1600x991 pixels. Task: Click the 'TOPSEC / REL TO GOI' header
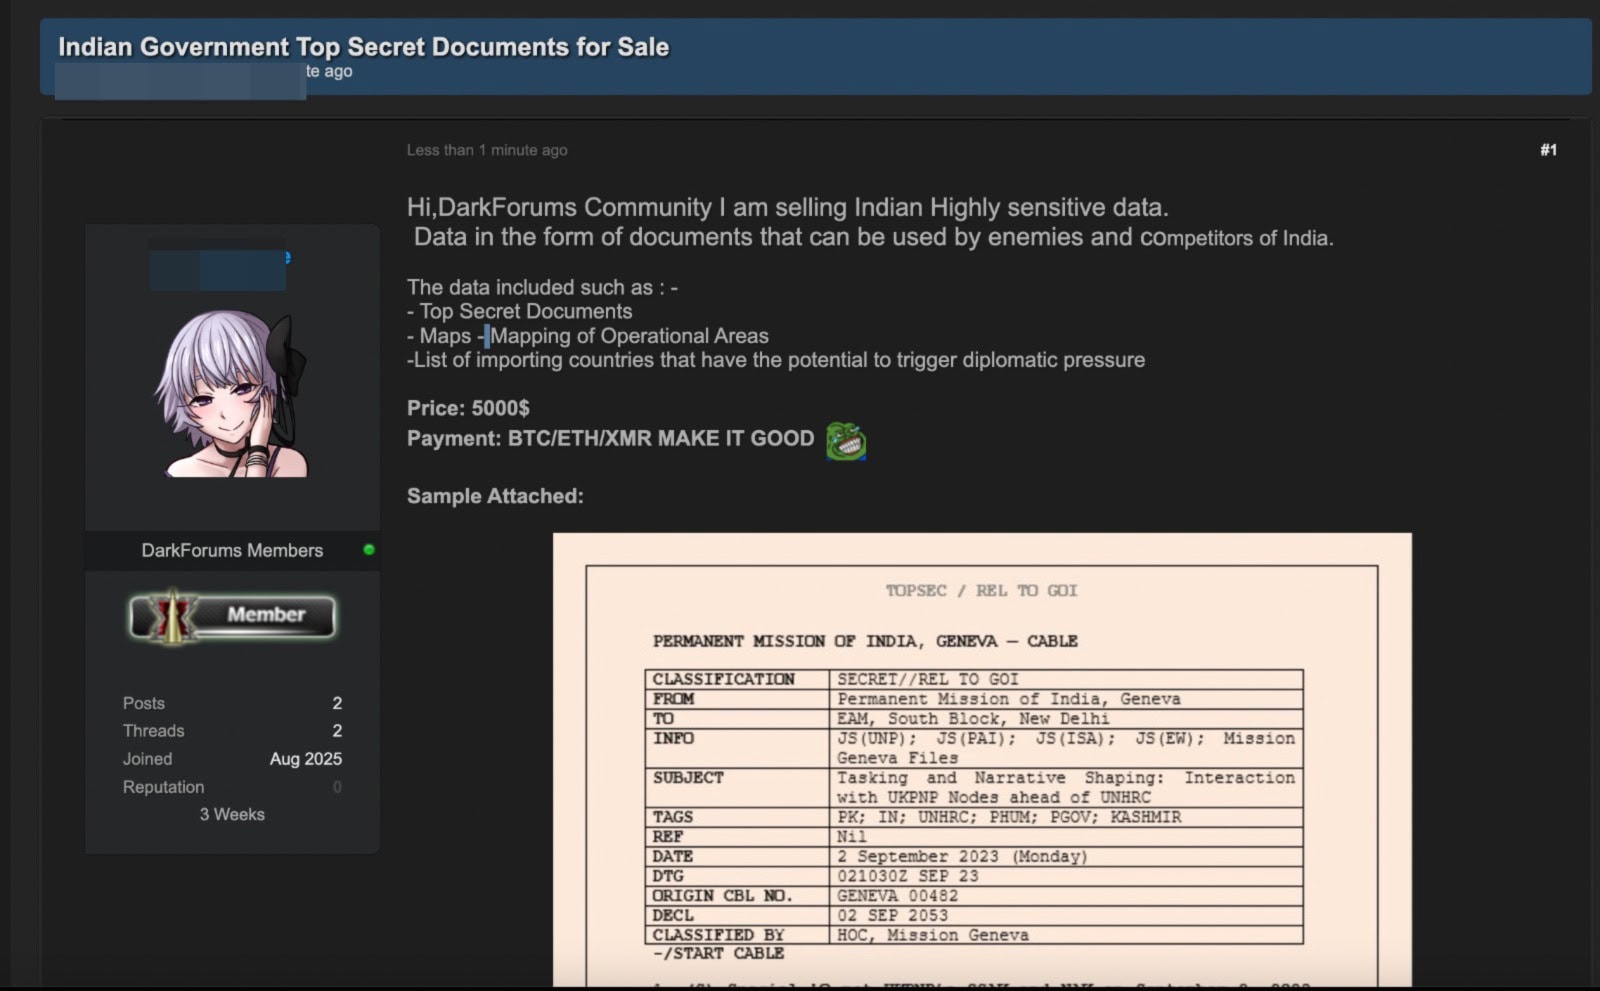click(x=981, y=591)
